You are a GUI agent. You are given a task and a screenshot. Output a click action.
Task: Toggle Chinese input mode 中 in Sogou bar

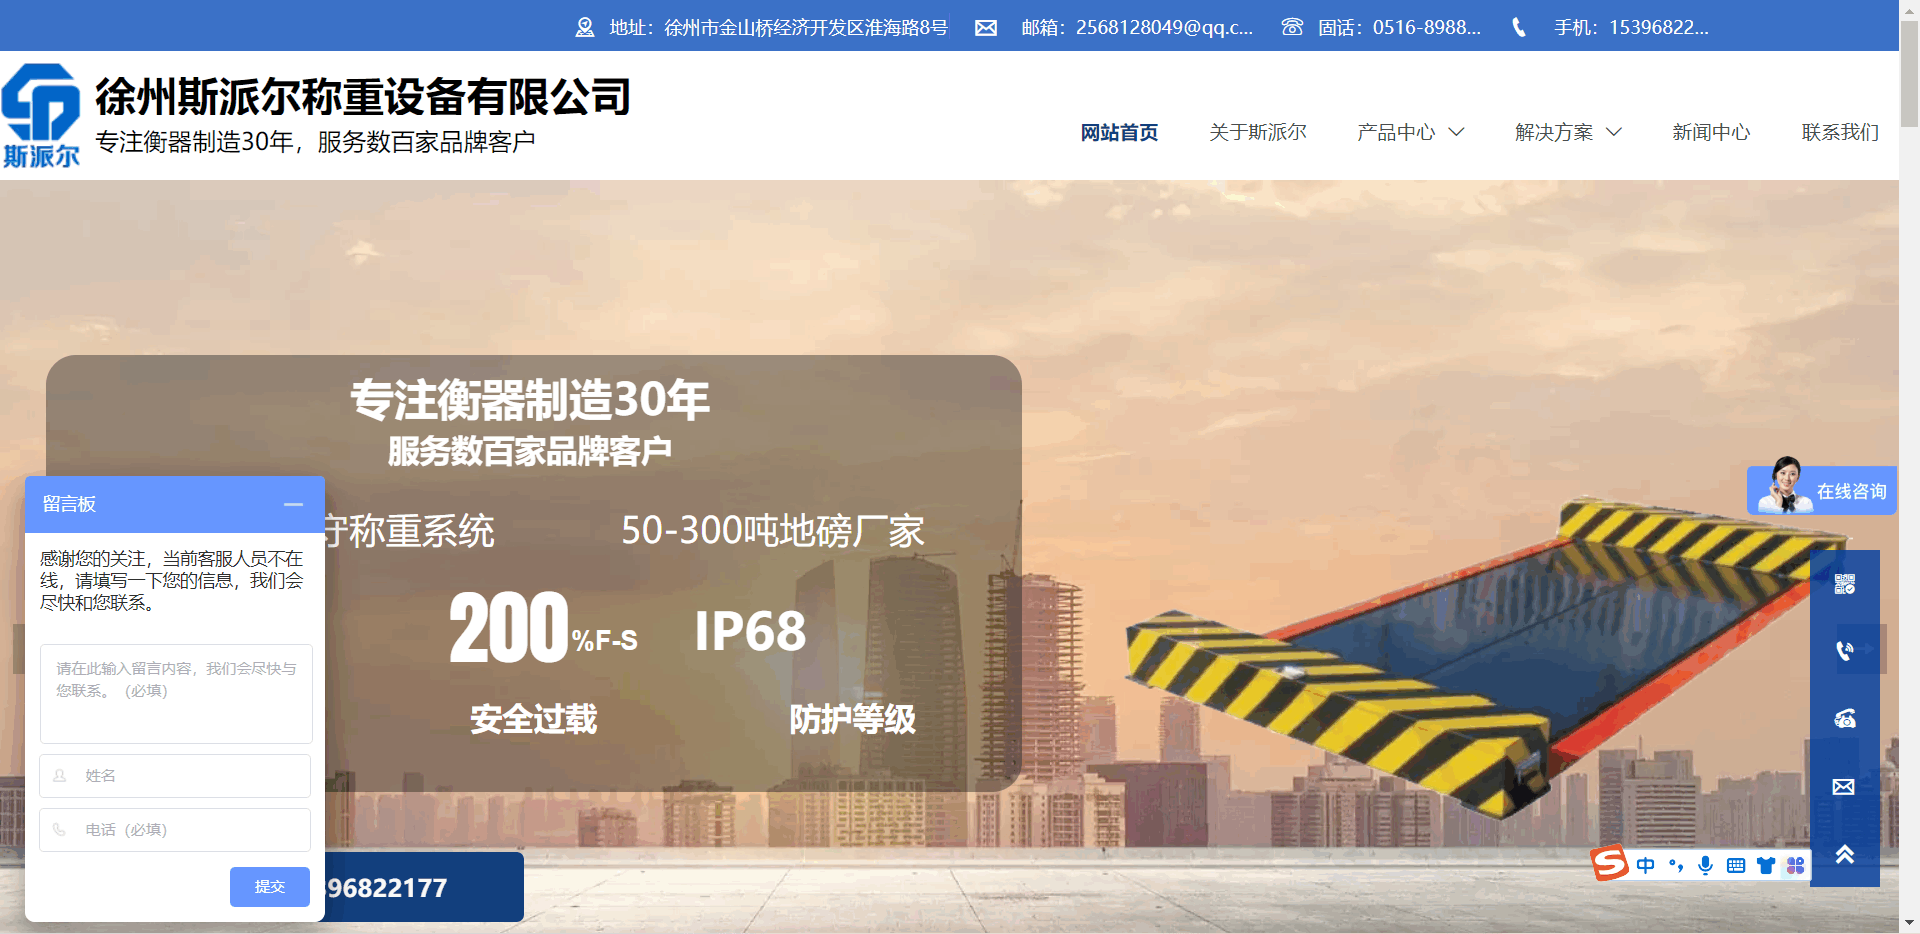pos(1646,866)
